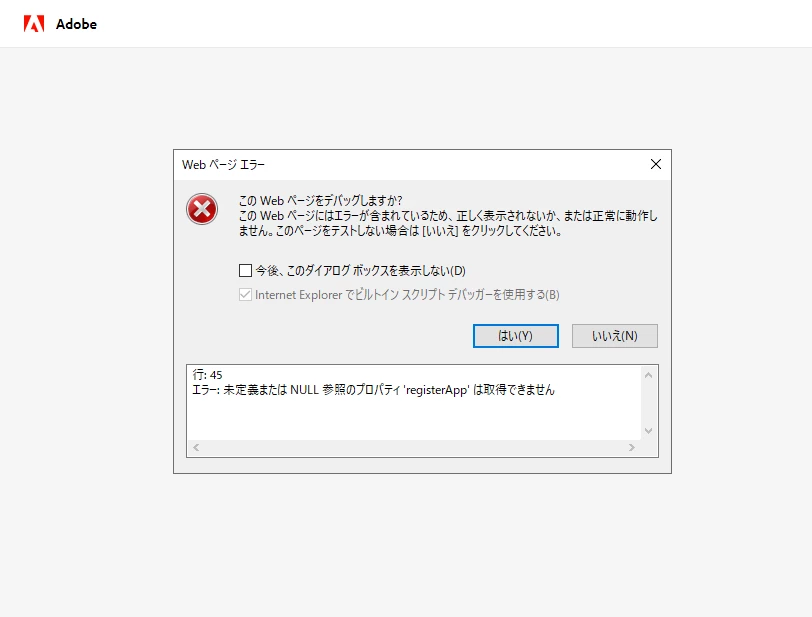
Task: Click the 行: 45 line in error details
Action: coord(207,375)
